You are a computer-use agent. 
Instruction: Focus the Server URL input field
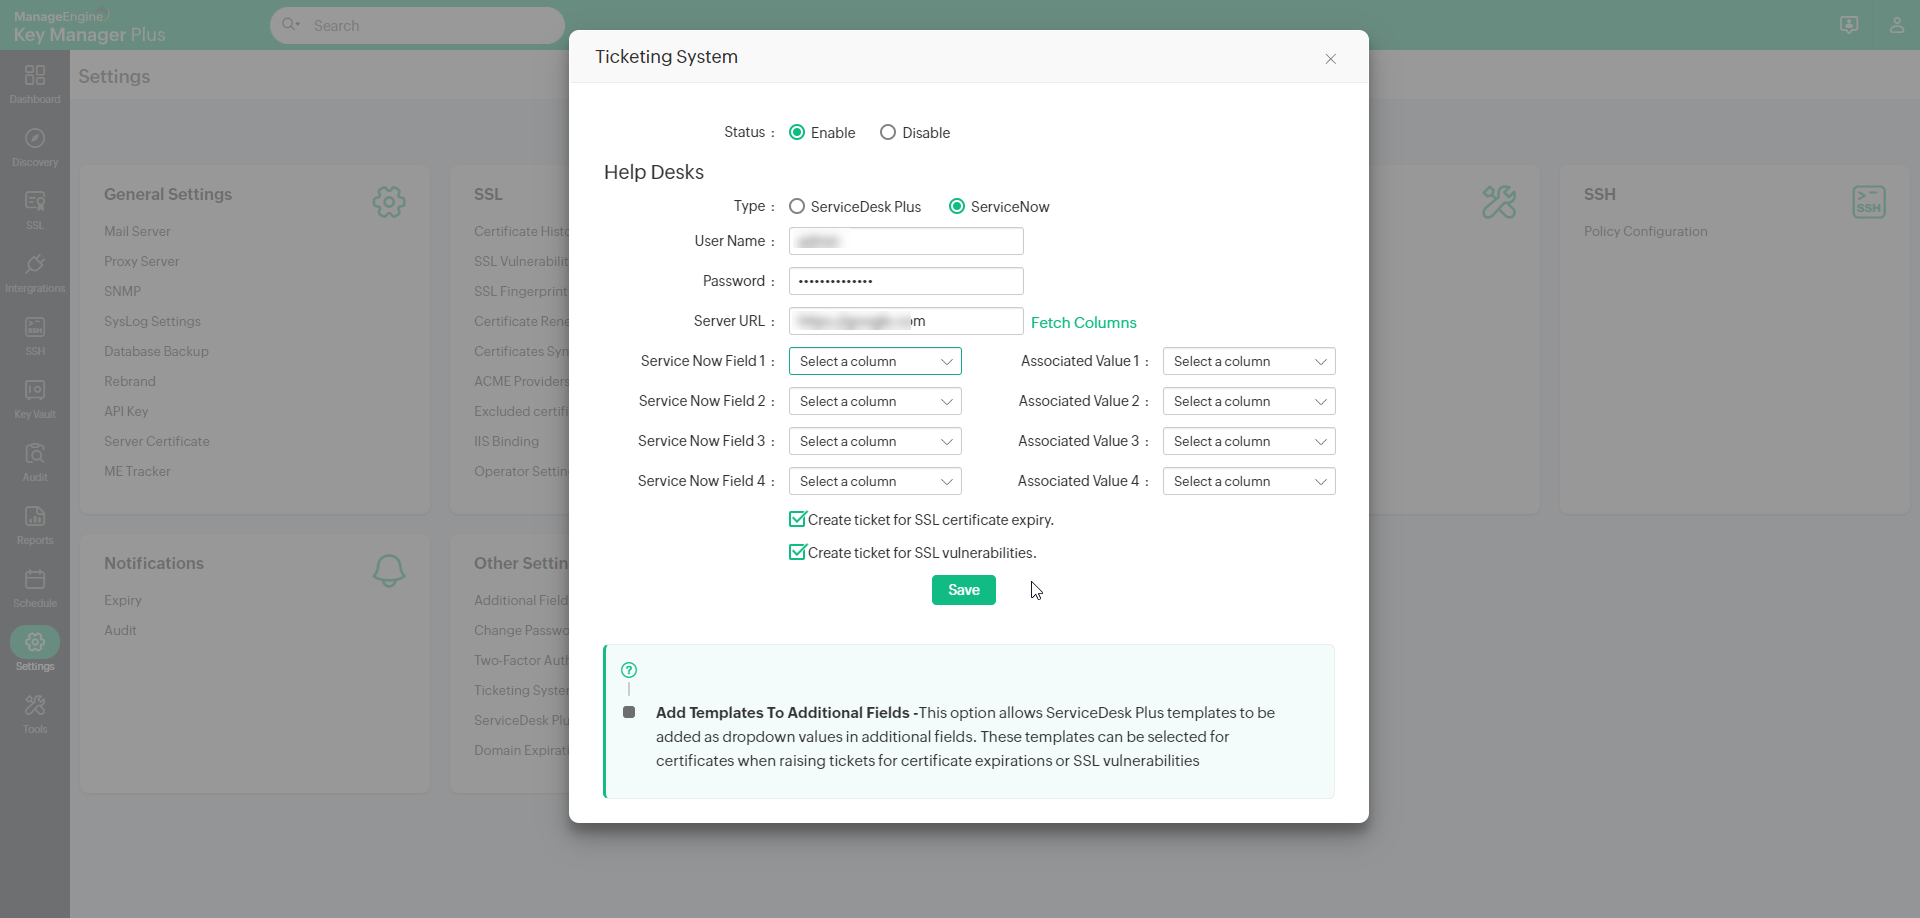click(906, 321)
